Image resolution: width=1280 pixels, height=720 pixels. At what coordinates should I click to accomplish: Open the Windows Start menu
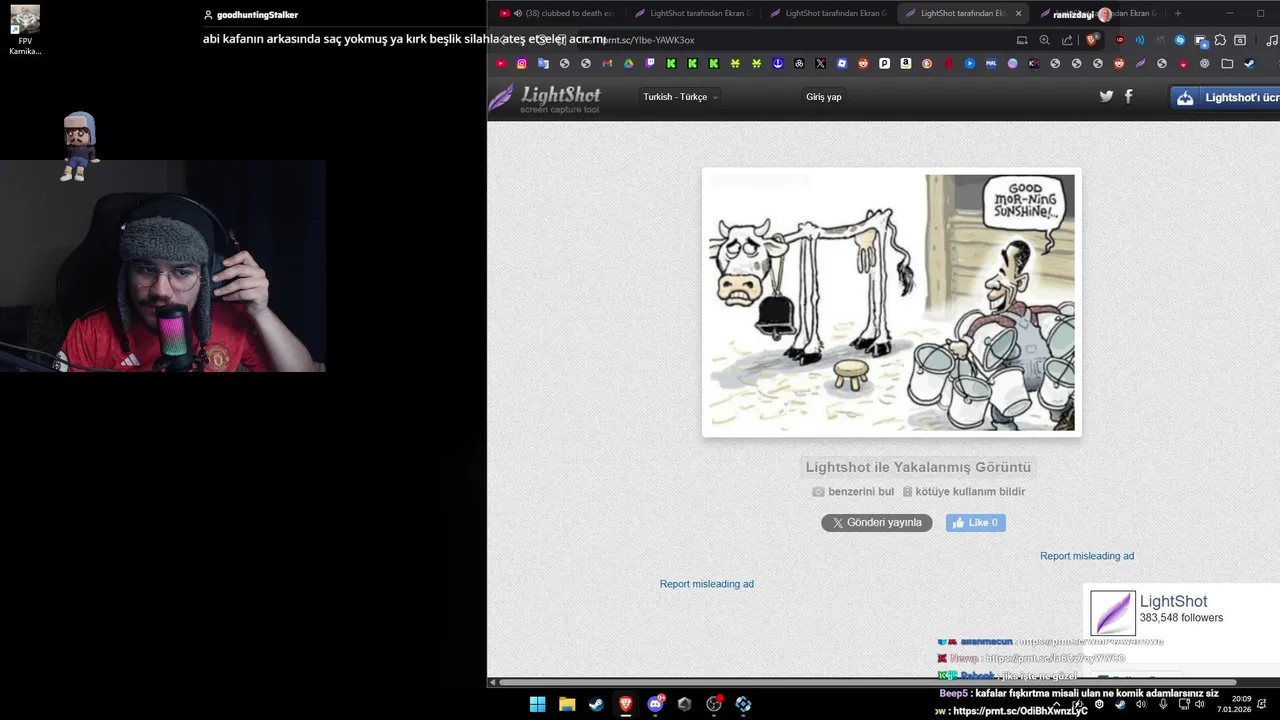(537, 704)
